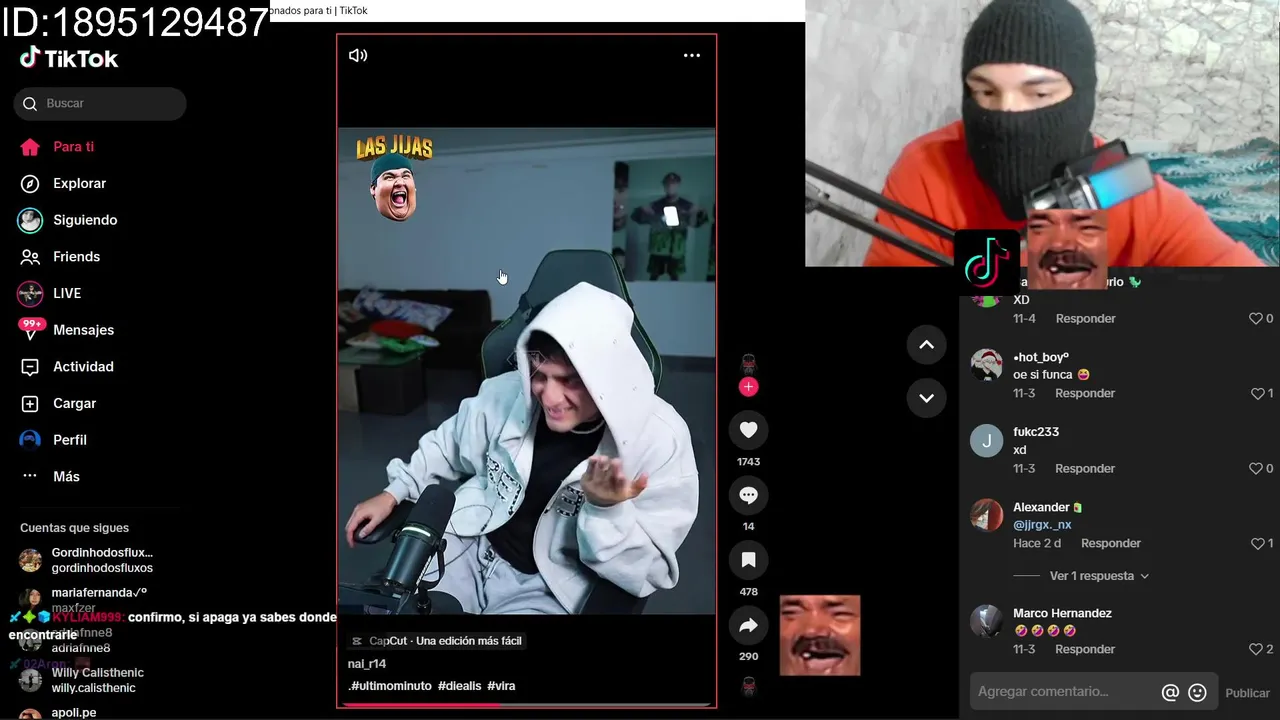Open emoji picker smiley icon
This screenshot has width=1280, height=720.
pyautogui.click(x=1197, y=693)
